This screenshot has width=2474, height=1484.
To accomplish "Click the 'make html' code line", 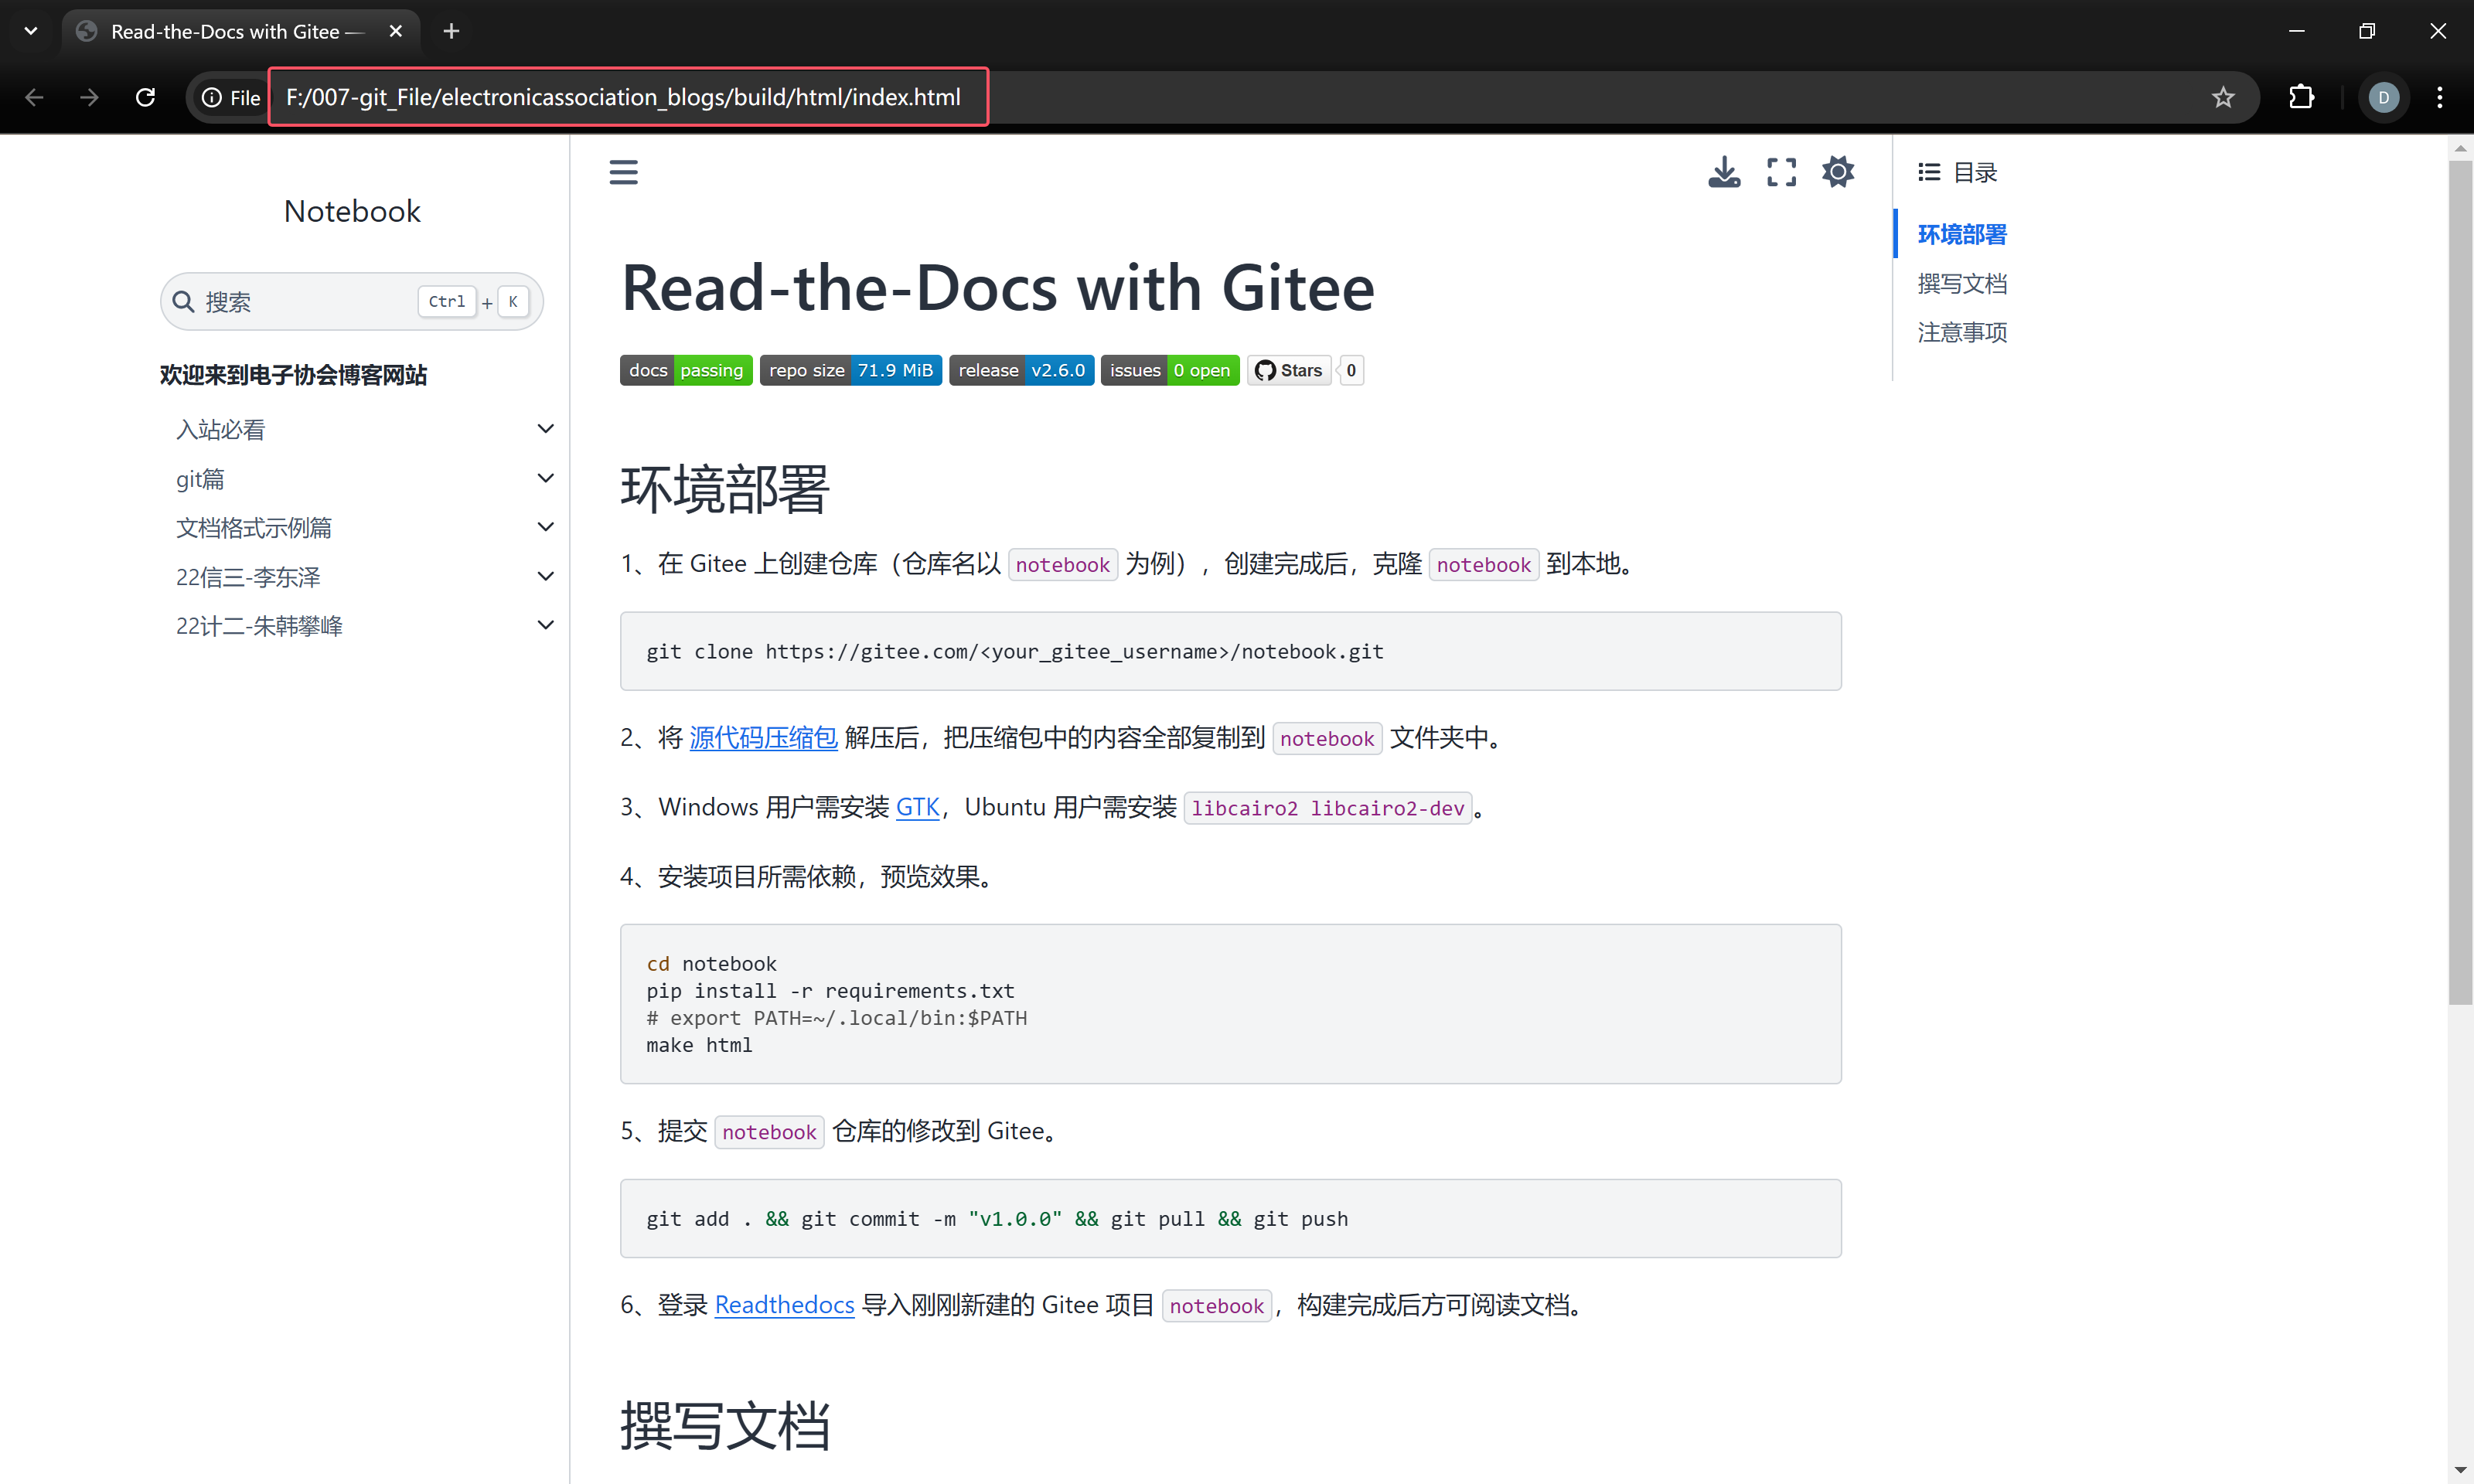I will tap(699, 1045).
